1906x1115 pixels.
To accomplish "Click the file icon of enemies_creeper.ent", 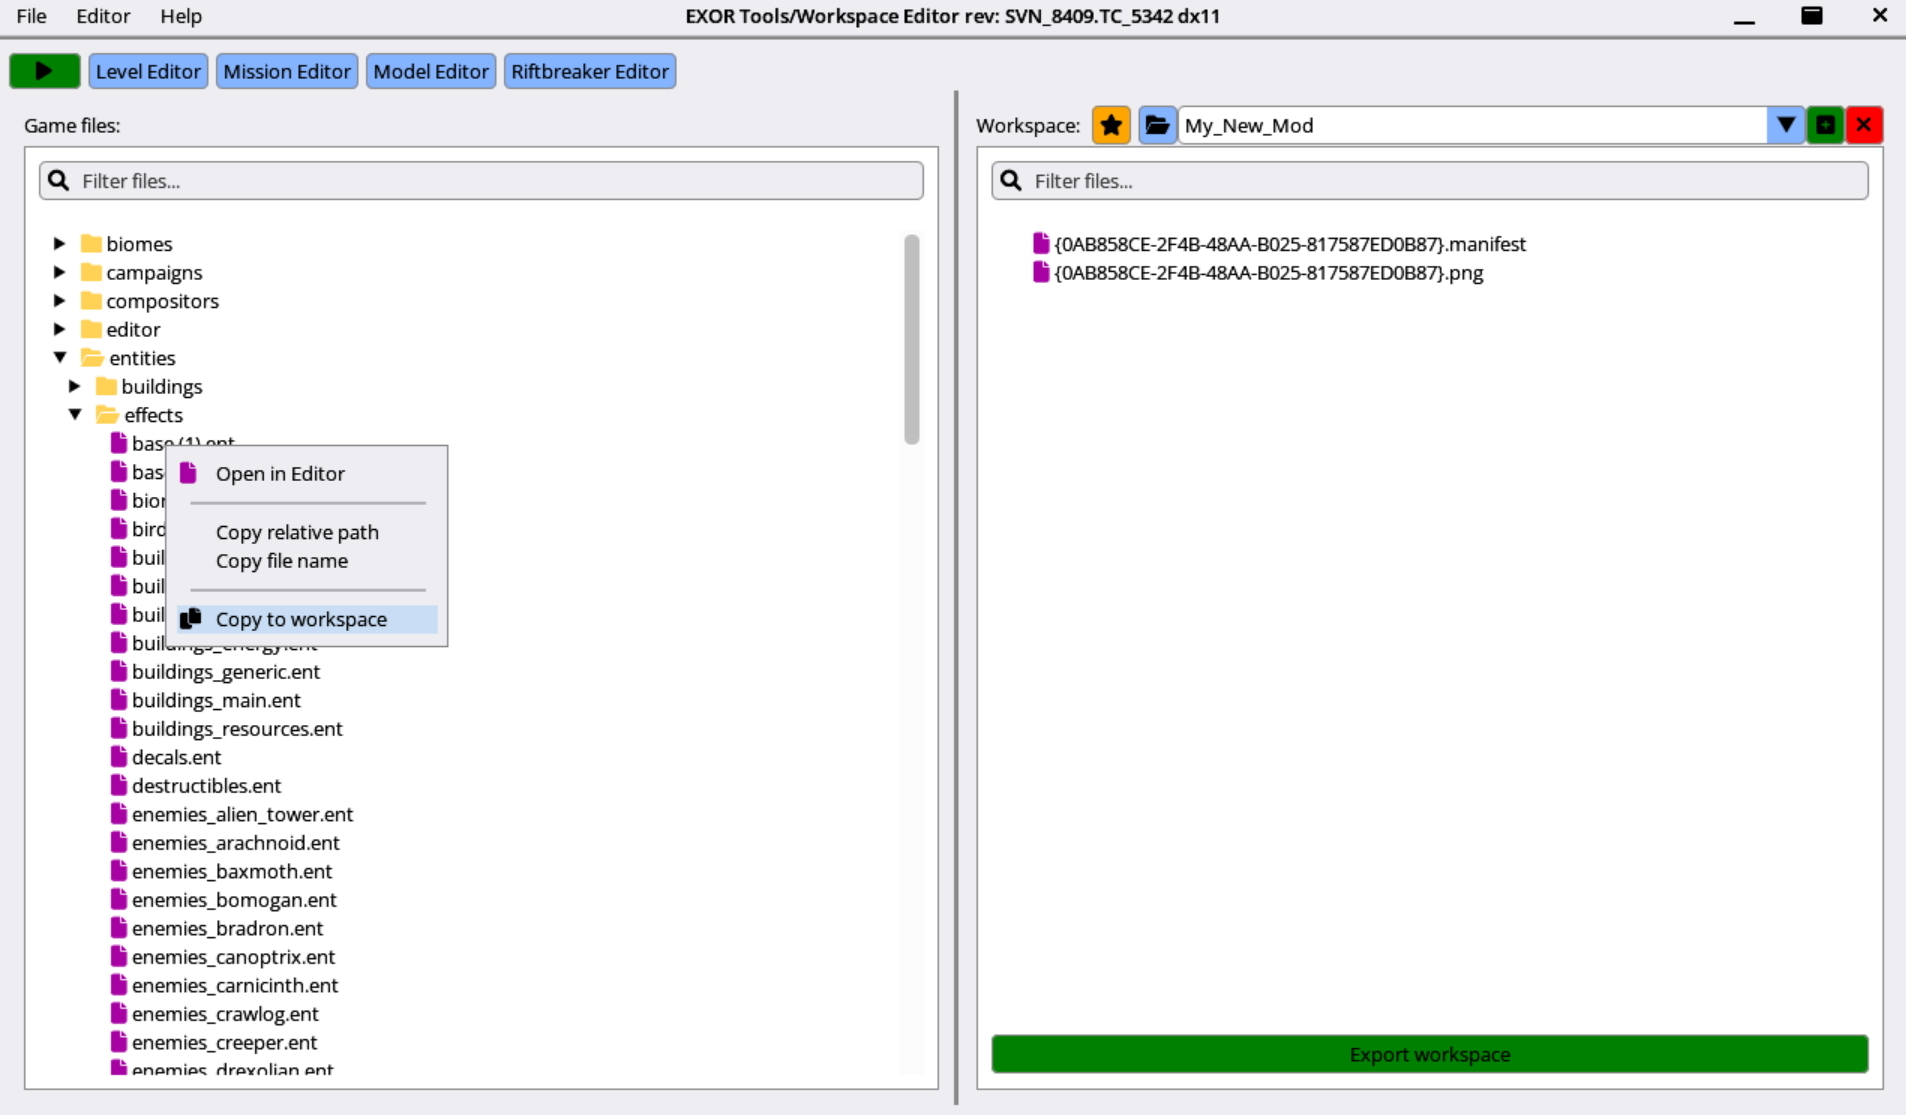I will (x=119, y=1041).
